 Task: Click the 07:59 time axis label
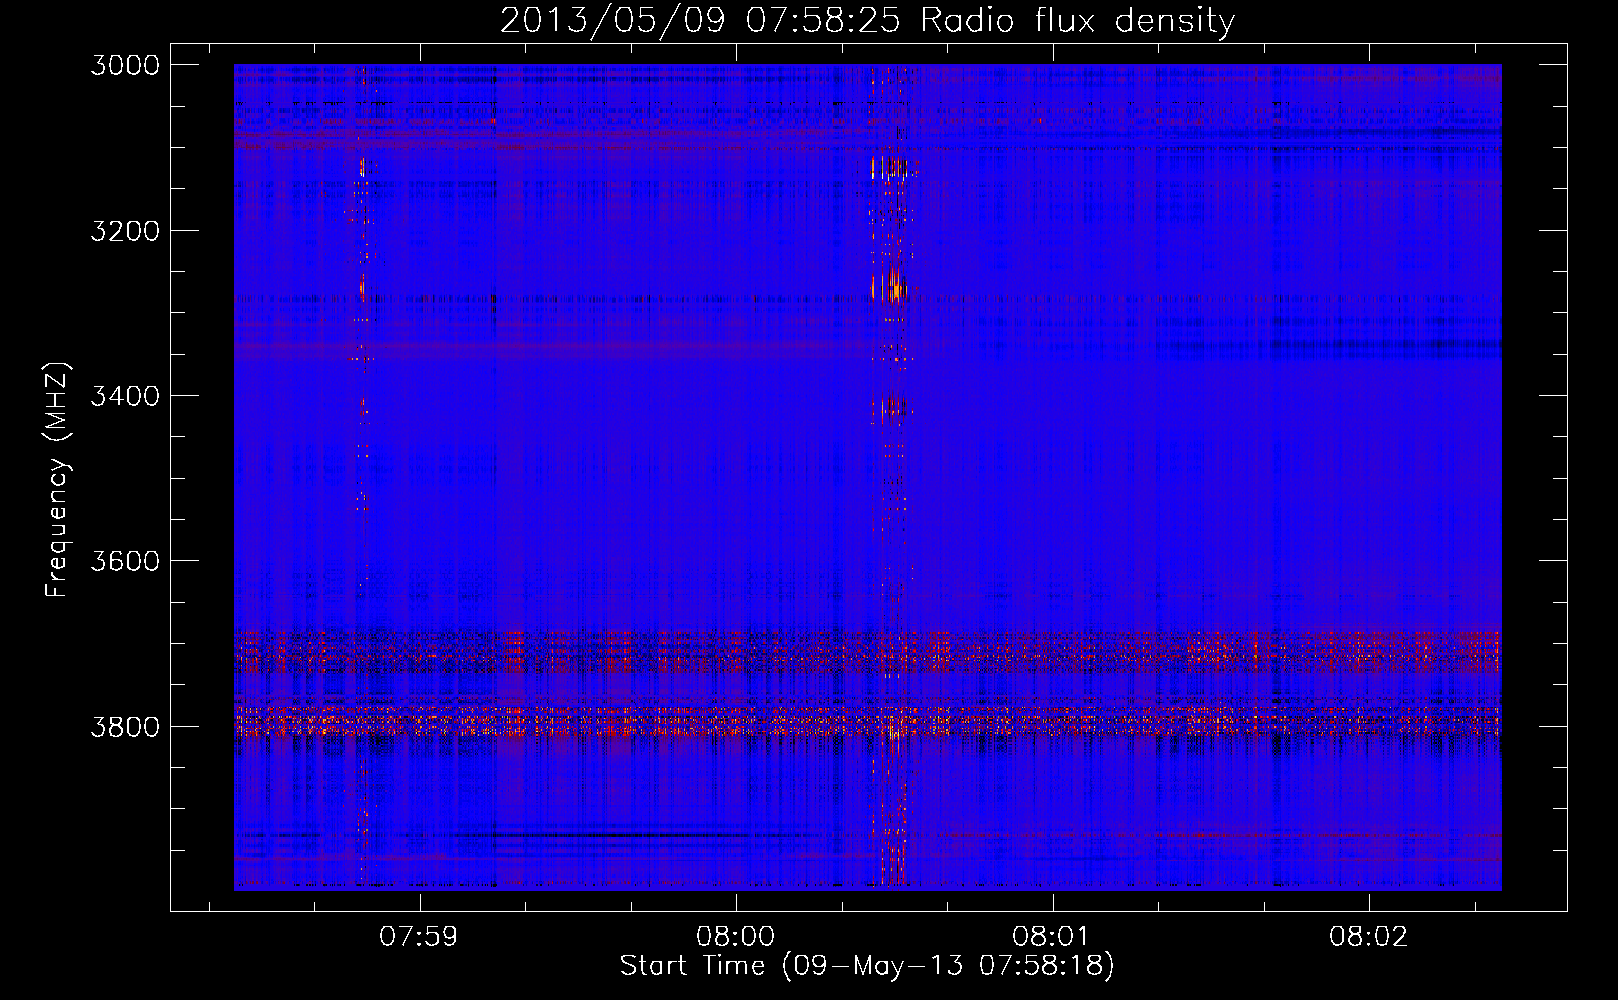click(x=419, y=937)
